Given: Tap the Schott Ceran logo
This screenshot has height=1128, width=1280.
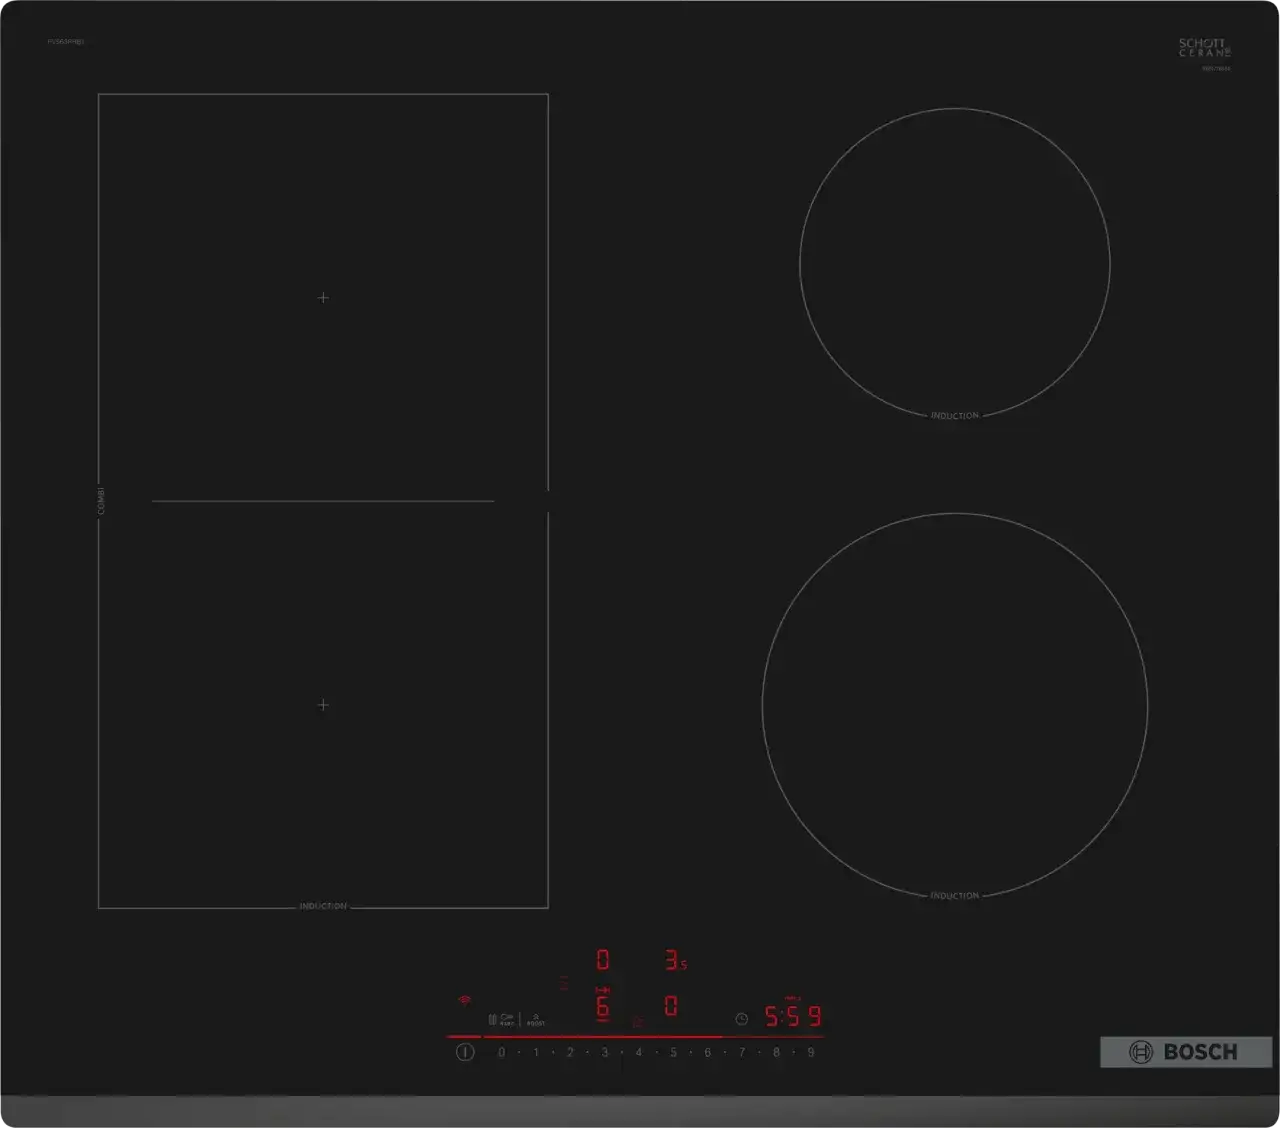Looking at the screenshot, I should point(1204,48).
